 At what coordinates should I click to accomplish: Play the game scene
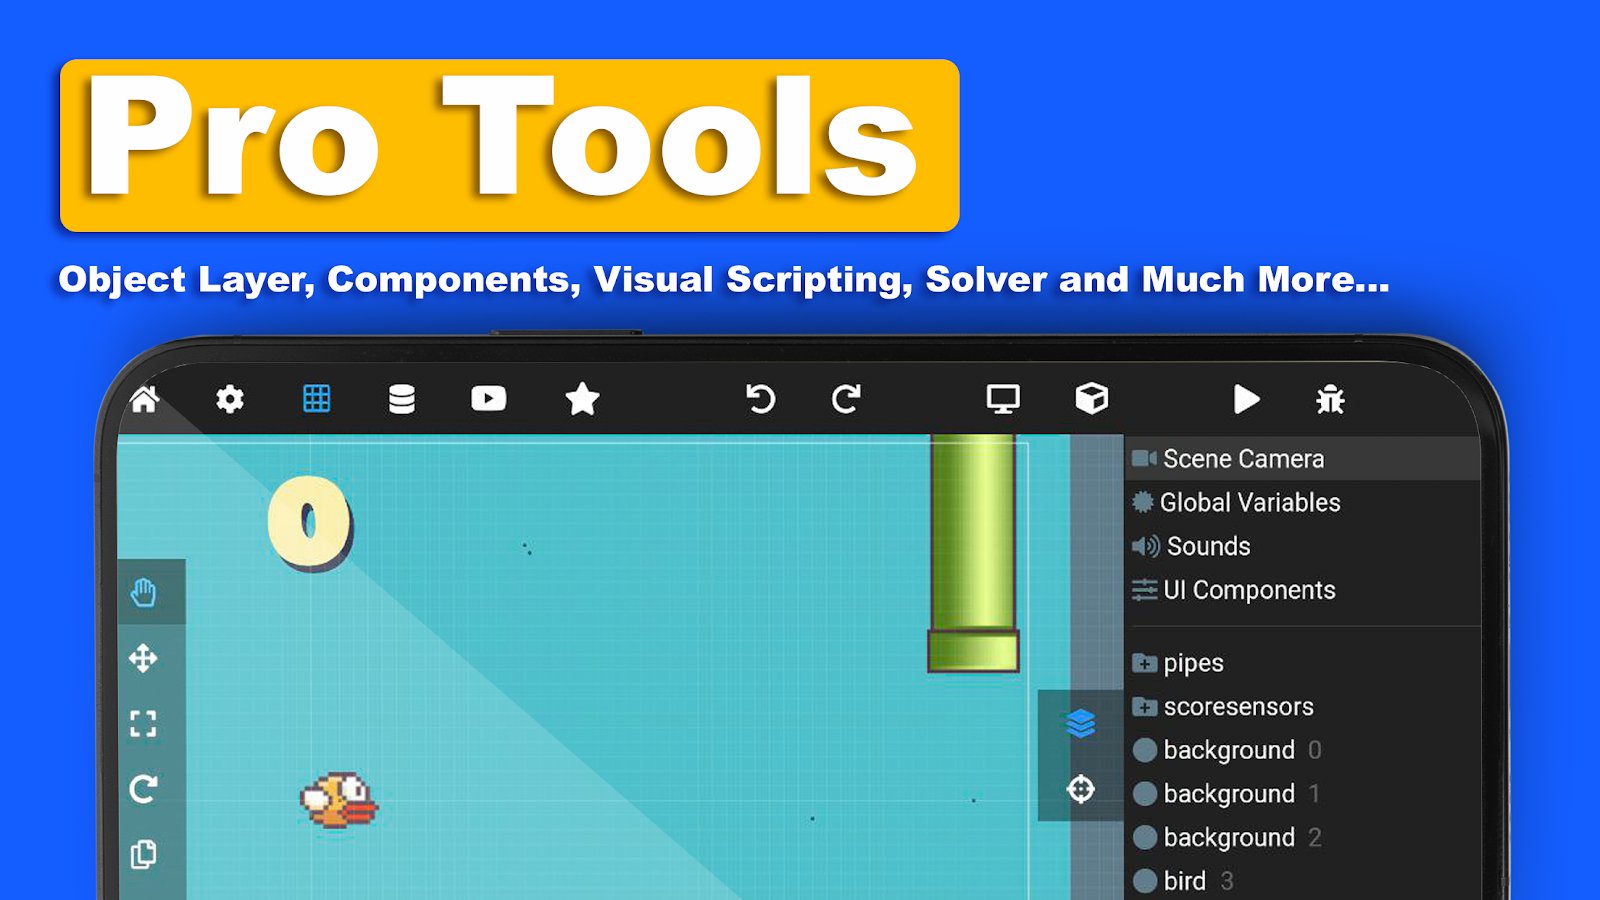(x=1246, y=399)
